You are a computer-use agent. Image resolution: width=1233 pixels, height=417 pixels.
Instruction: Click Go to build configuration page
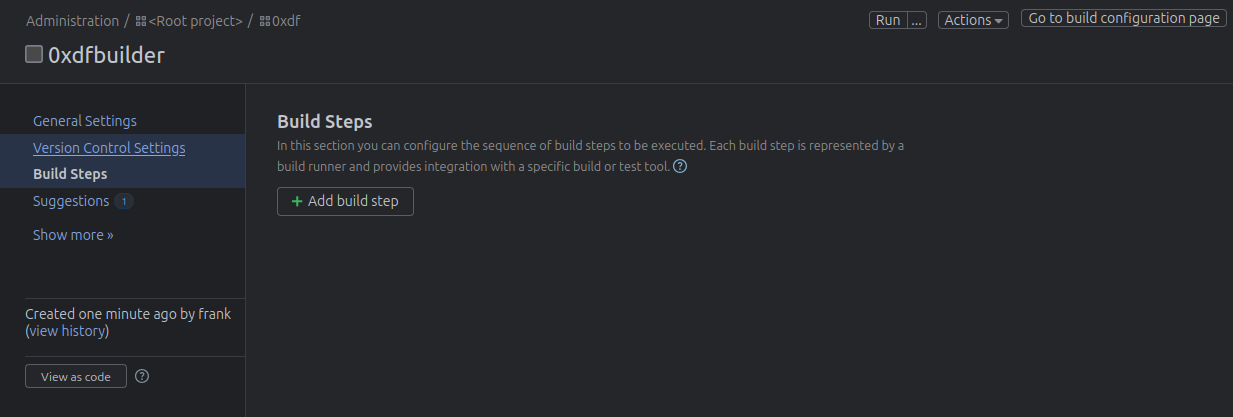tap(1124, 18)
